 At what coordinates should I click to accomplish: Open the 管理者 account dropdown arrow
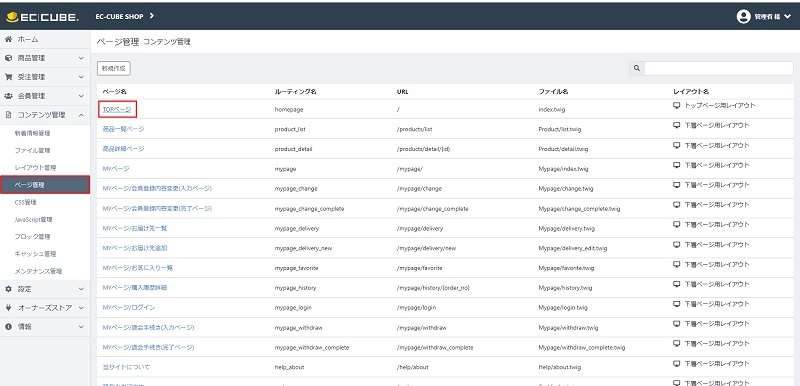coord(789,17)
